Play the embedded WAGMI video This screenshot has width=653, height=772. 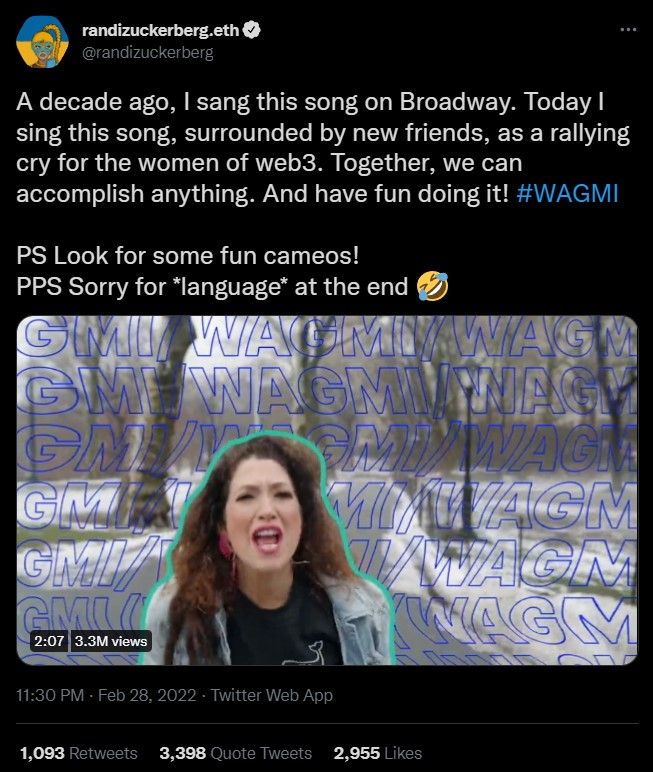(x=327, y=490)
